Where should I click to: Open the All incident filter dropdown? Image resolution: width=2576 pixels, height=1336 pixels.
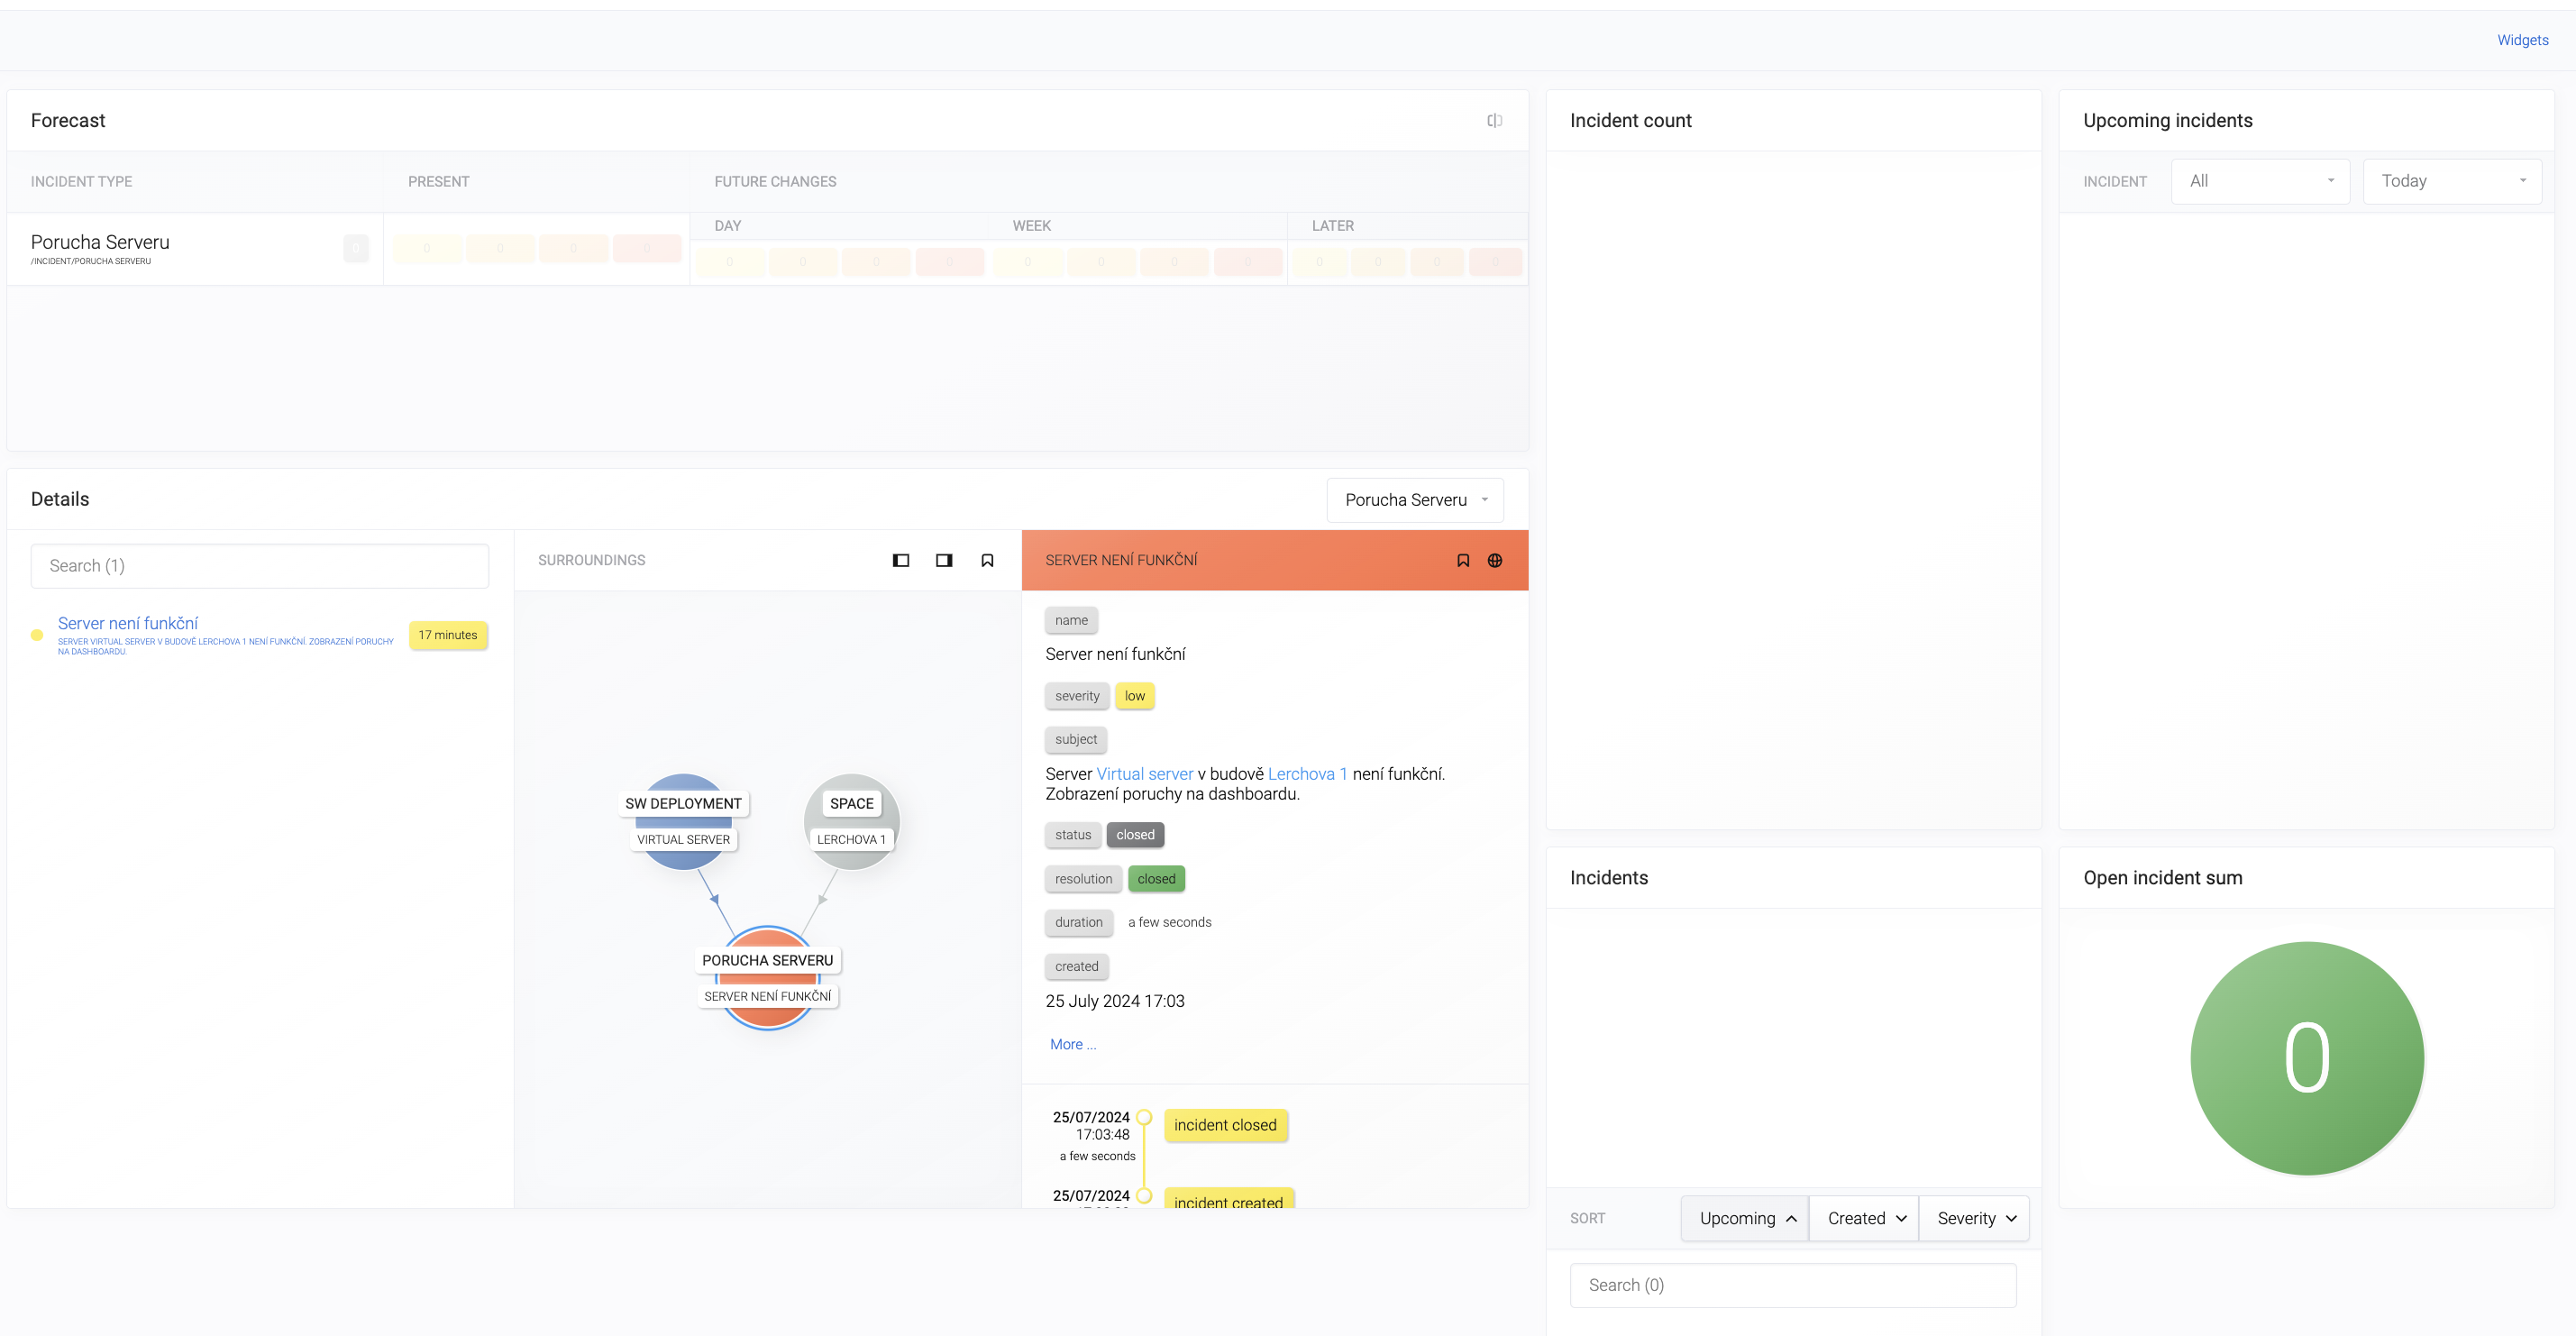(2259, 181)
